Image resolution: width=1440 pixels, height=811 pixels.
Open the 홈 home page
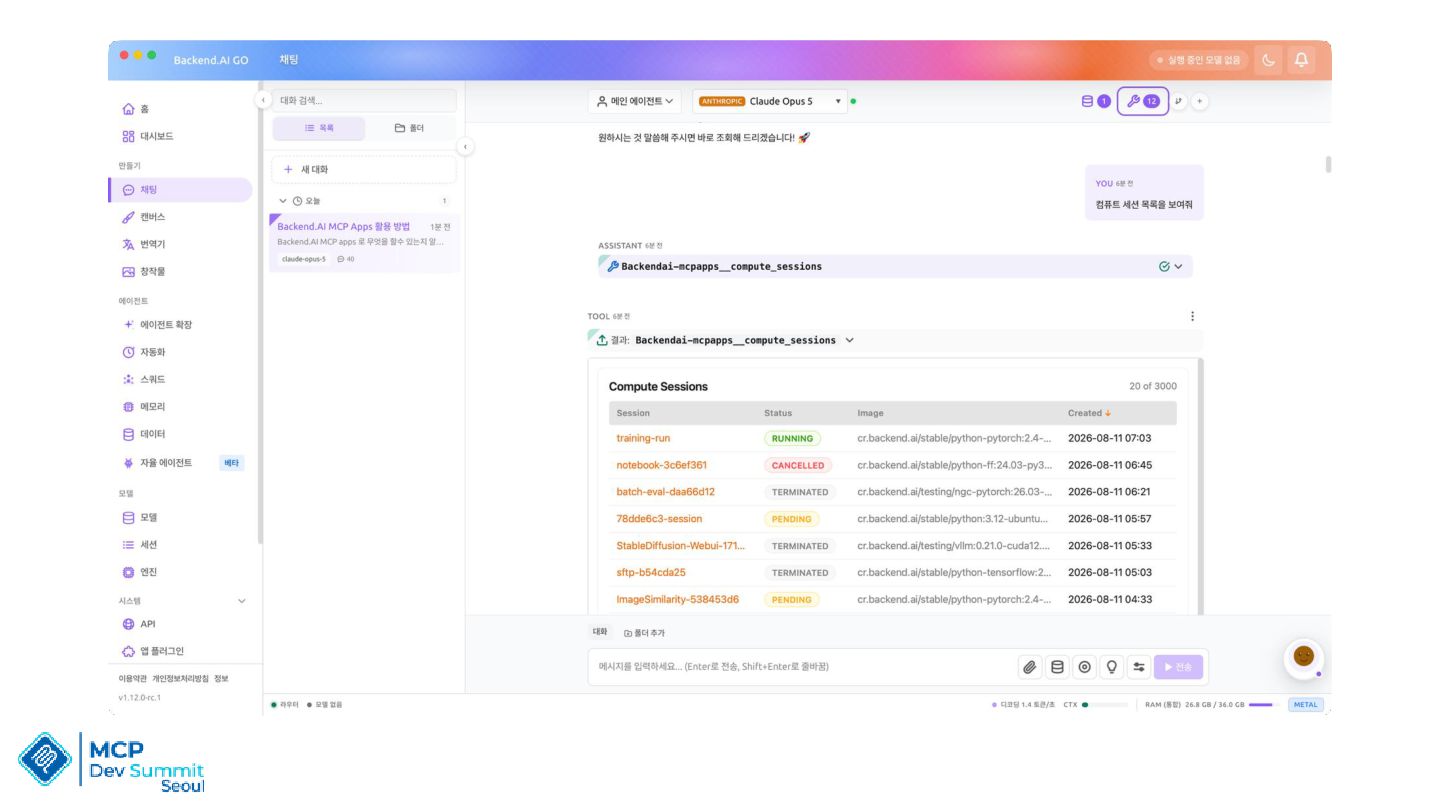click(x=135, y=109)
